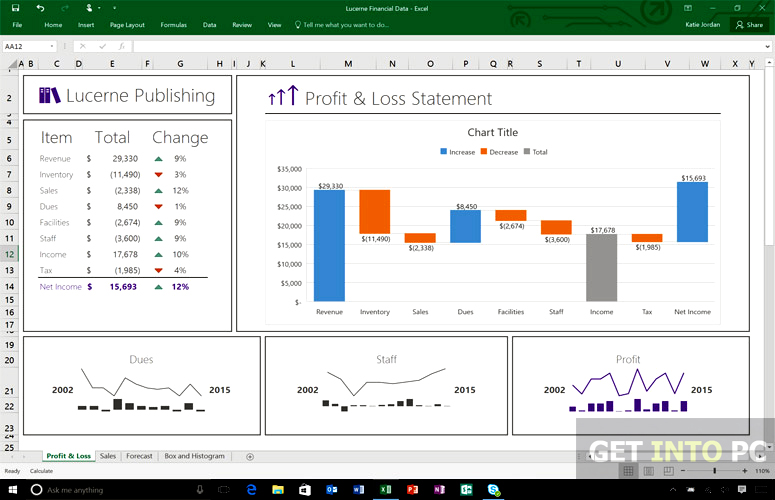
Task: Click the Insert Function fx icon
Action: (x=122, y=46)
